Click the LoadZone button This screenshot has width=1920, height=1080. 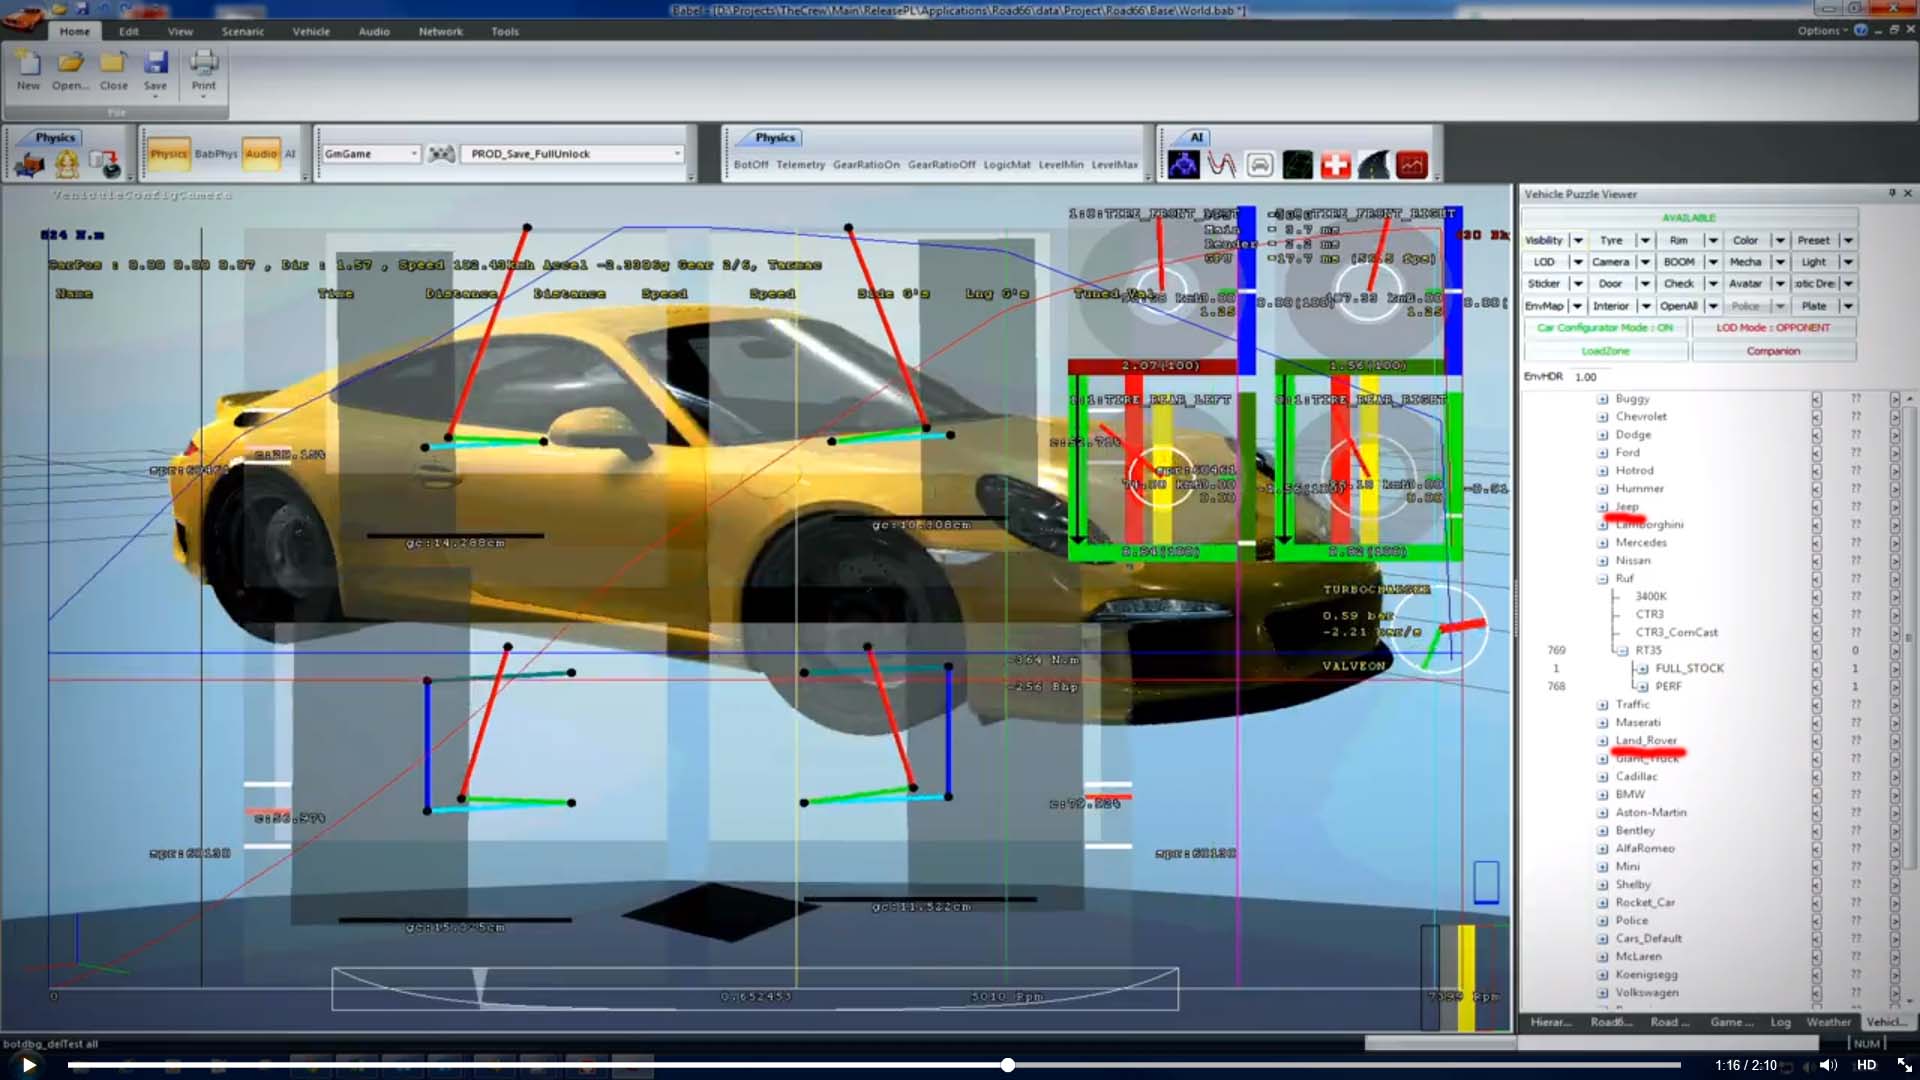pyautogui.click(x=1605, y=351)
